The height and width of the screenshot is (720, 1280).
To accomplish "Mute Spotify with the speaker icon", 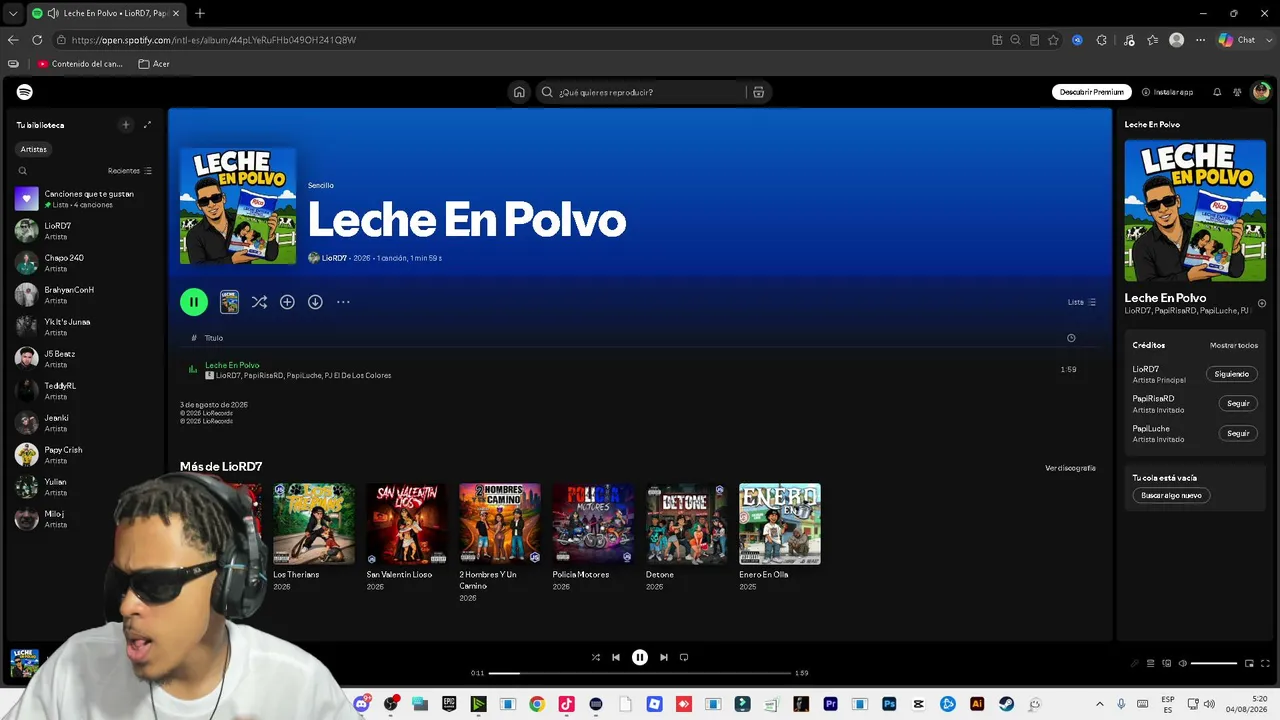I will pos(1183,663).
